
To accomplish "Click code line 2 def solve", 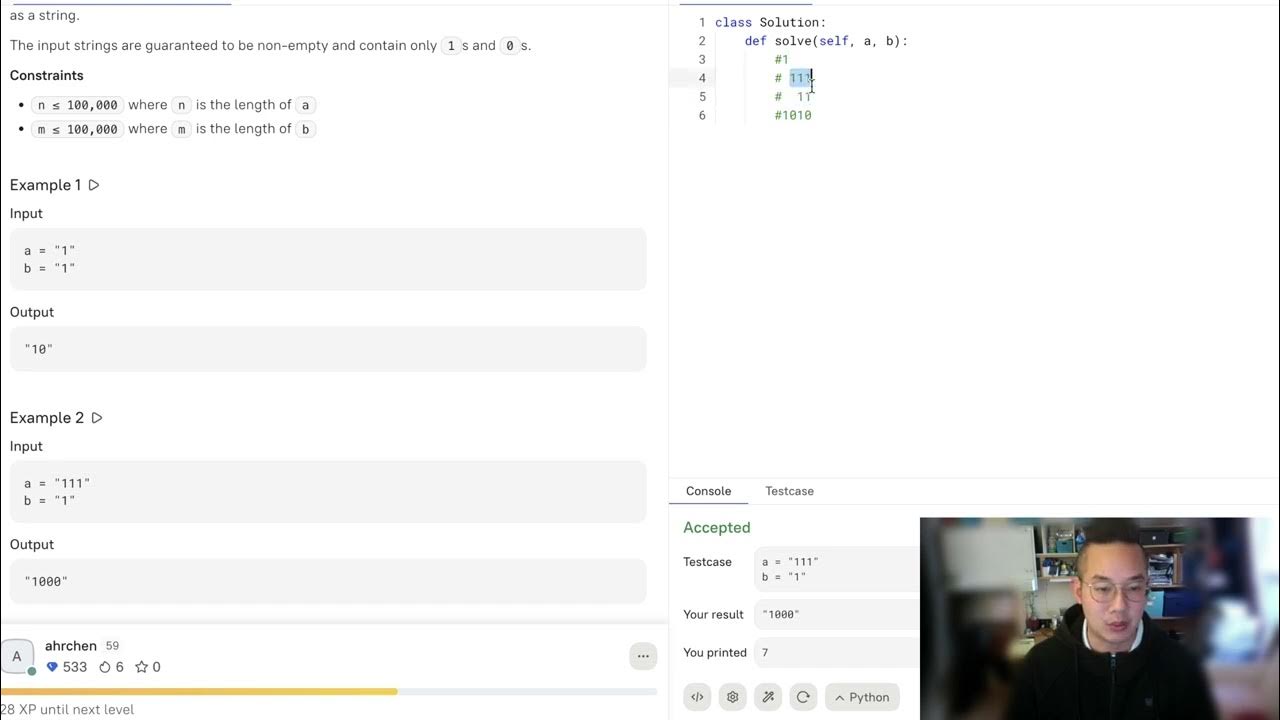I will click(826, 41).
